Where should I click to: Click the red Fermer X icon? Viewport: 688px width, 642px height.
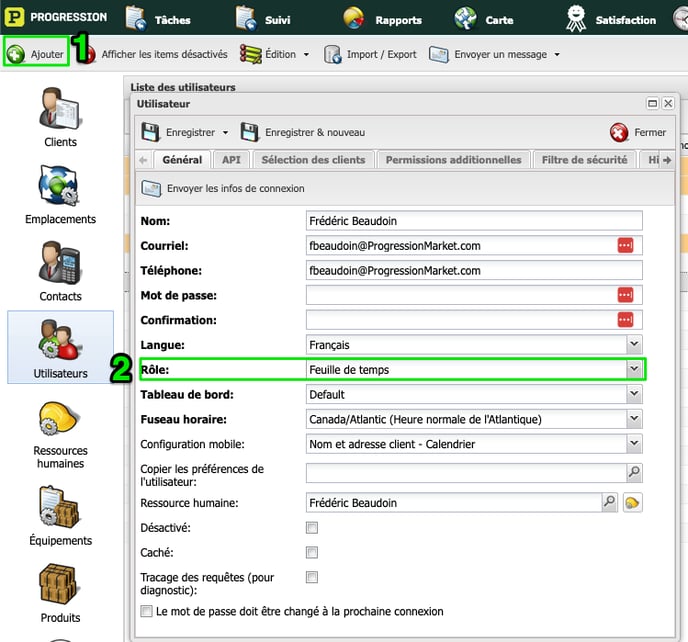[619, 132]
